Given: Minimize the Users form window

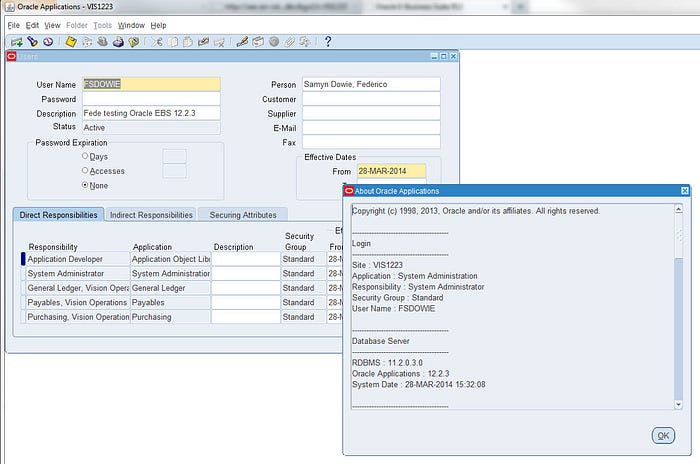Looking at the screenshot, I should click(x=434, y=56).
